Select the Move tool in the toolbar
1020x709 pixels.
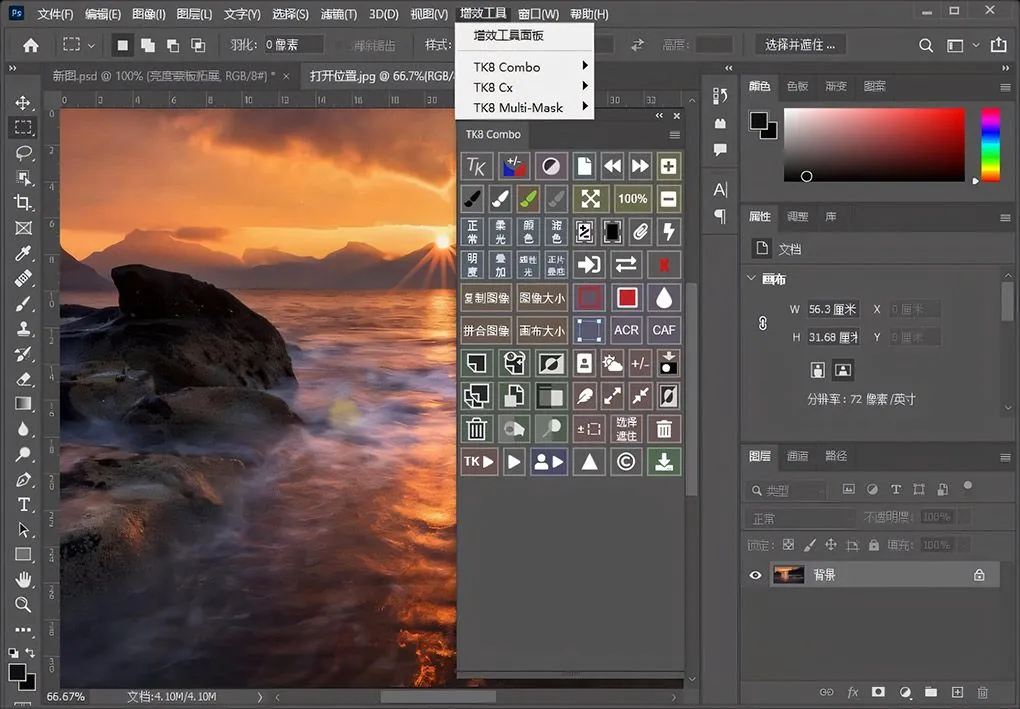[x=23, y=103]
